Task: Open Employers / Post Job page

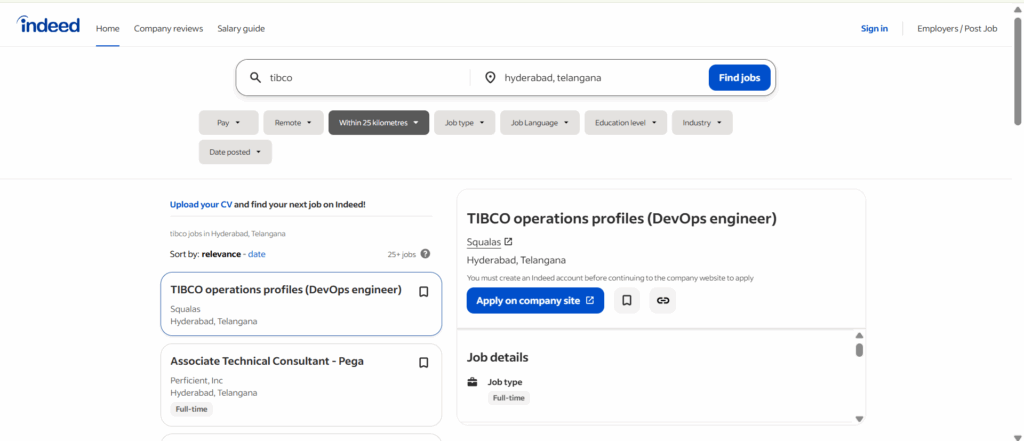Action: (x=957, y=29)
